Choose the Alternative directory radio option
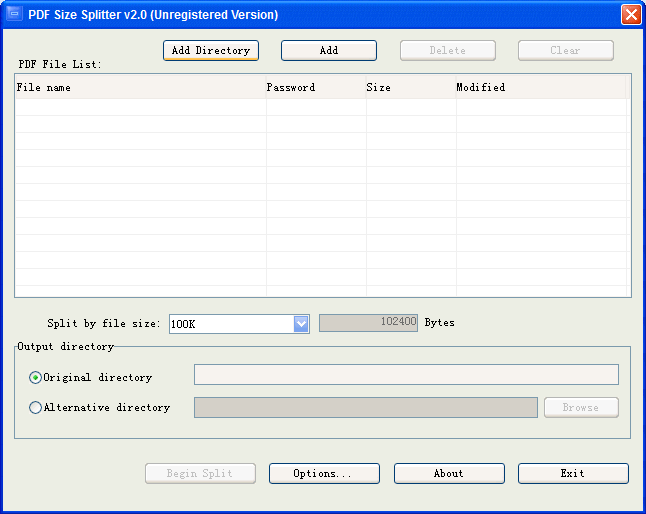The image size is (646, 514). click(x=36, y=407)
